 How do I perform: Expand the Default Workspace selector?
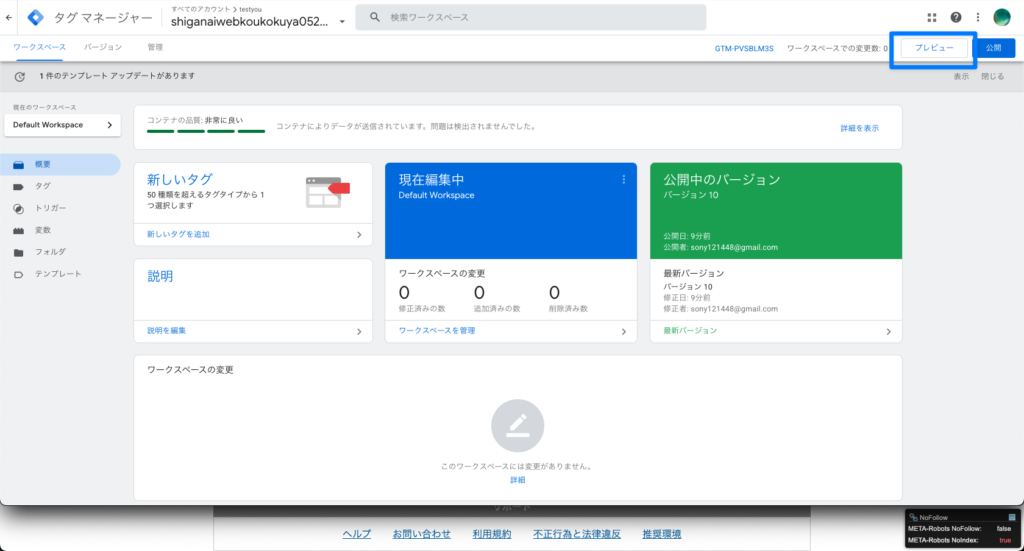click(62, 125)
